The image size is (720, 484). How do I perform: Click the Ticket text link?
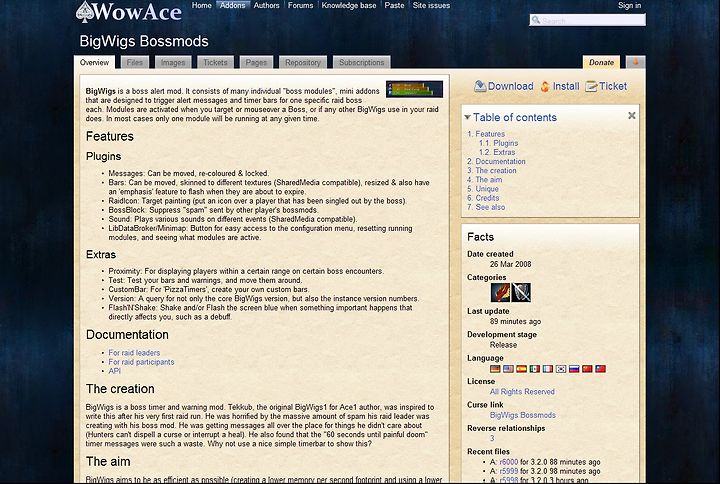tap(613, 86)
